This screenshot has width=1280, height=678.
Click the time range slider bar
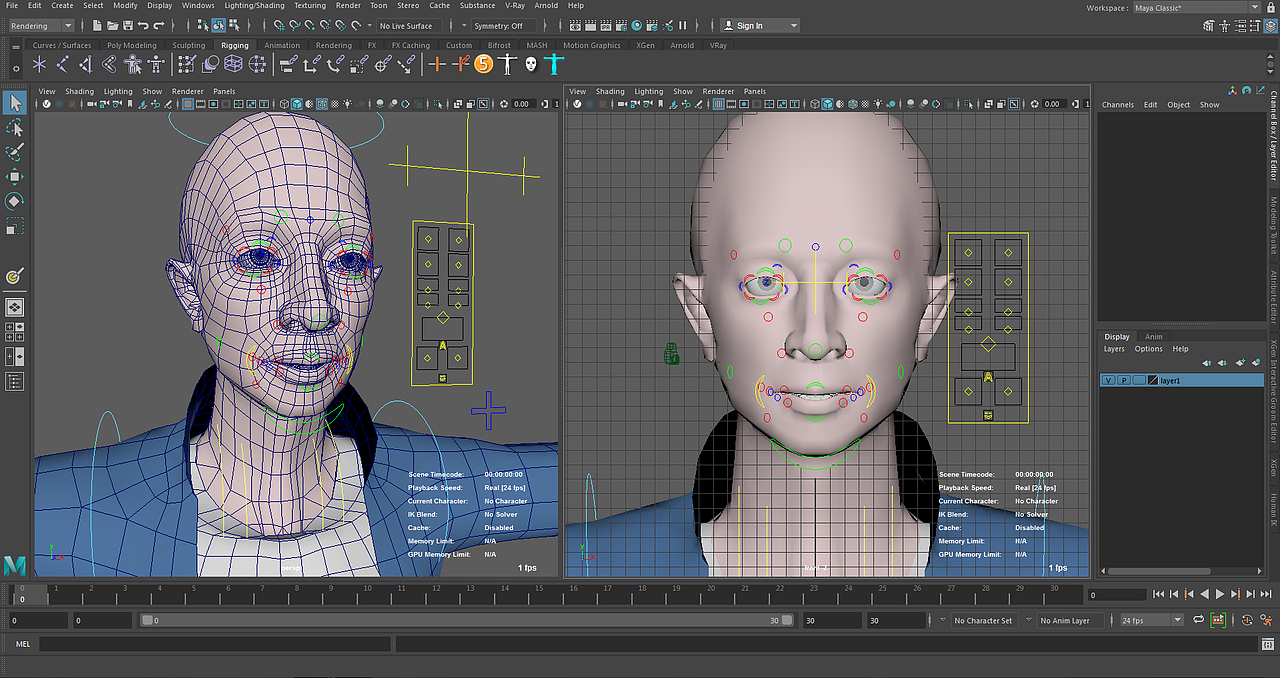pos(460,620)
